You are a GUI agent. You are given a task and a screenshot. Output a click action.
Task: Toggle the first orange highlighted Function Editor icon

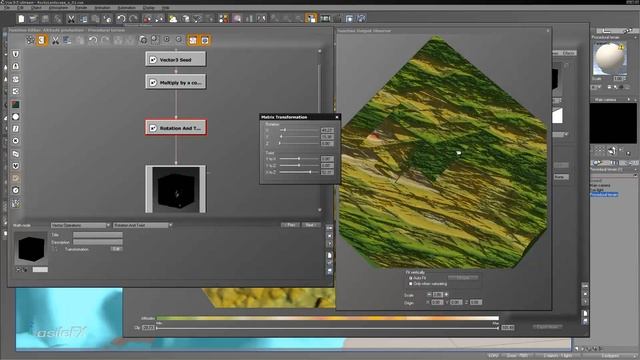coord(42,40)
